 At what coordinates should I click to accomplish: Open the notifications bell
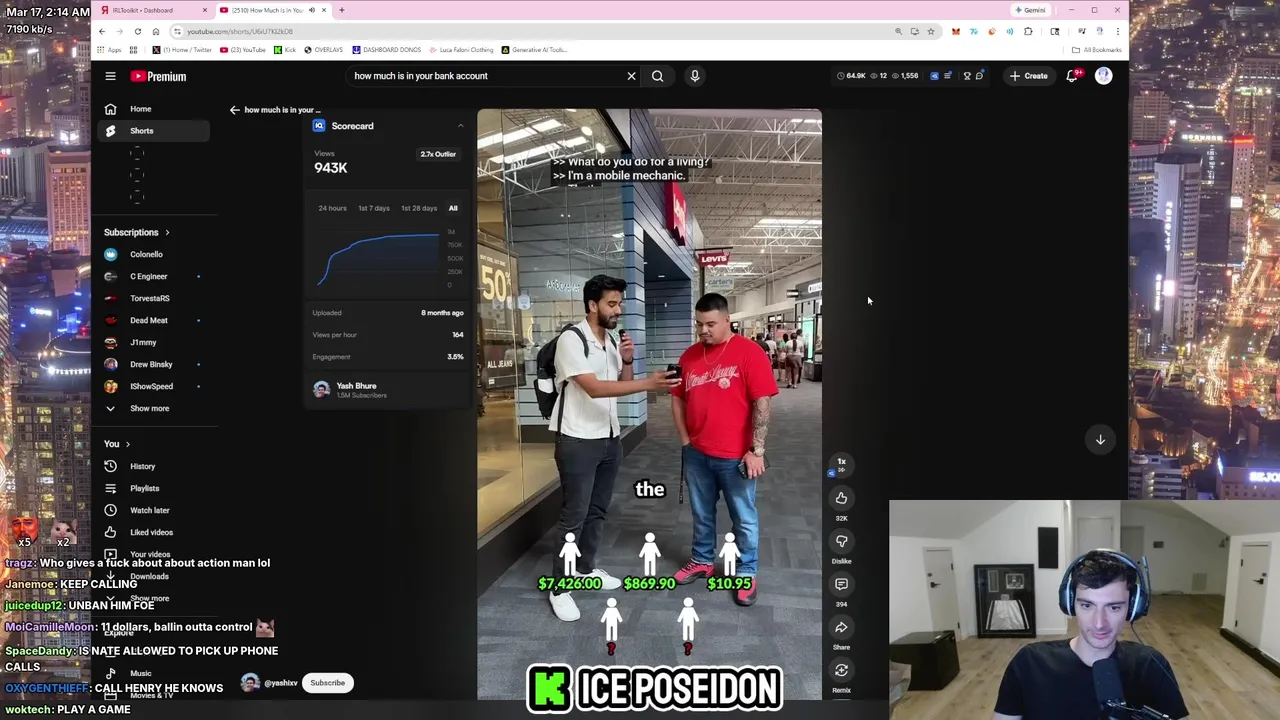(1072, 76)
